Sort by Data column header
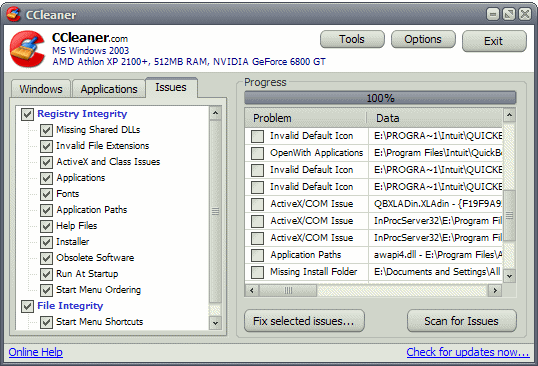 coord(435,118)
